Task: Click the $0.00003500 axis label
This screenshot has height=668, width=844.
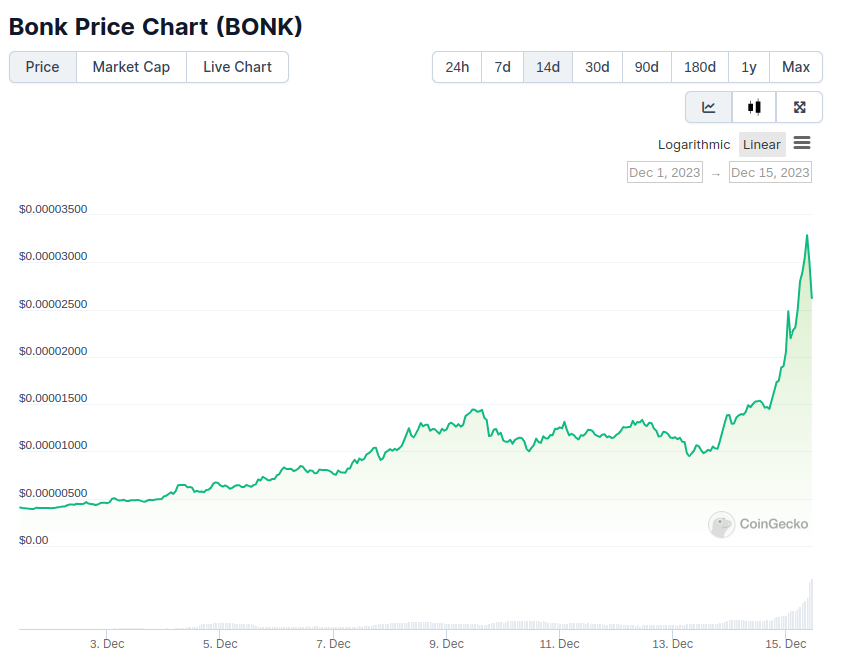Action: [x=53, y=209]
